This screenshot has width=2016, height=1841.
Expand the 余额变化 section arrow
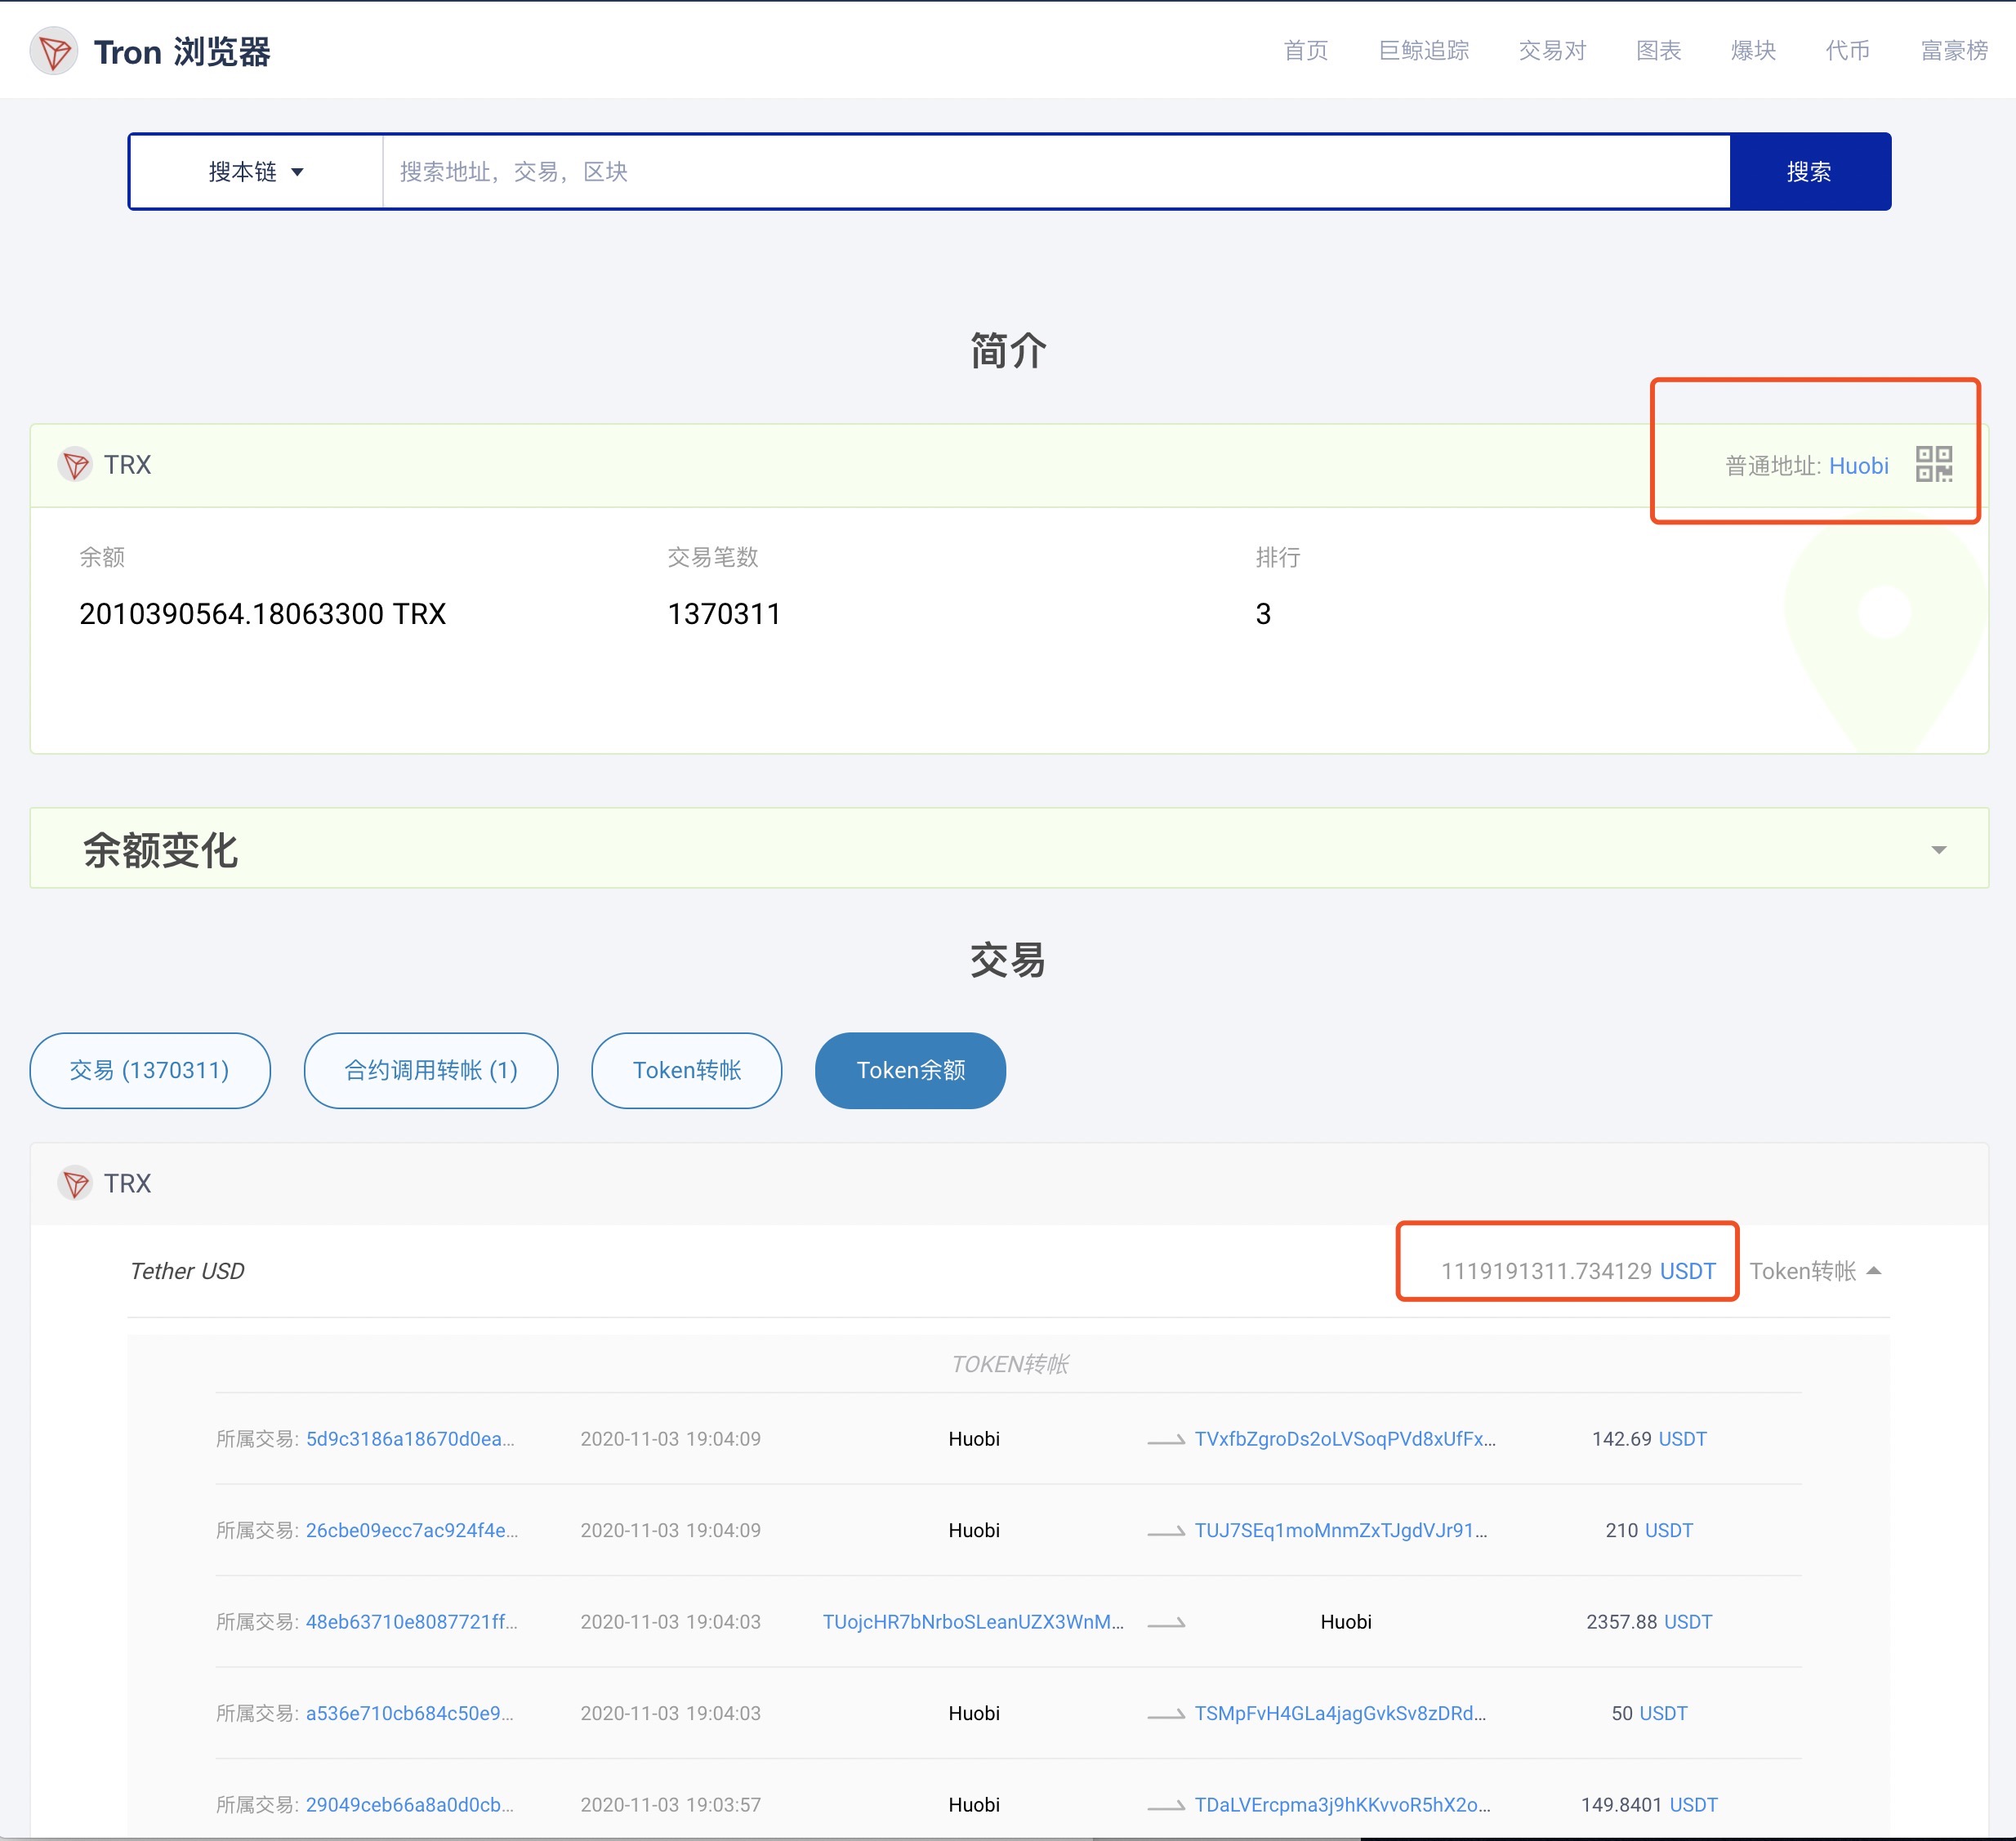pyautogui.click(x=1939, y=850)
